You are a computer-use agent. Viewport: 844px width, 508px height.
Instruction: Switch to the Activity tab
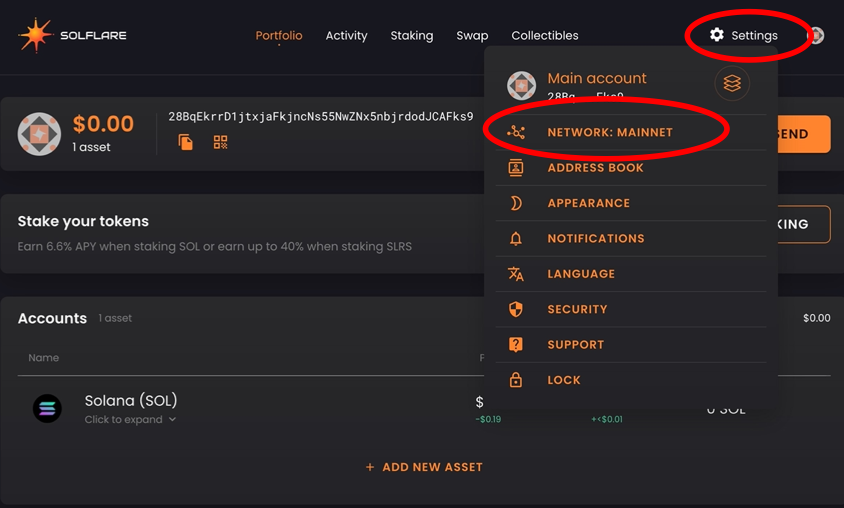tap(346, 36)
